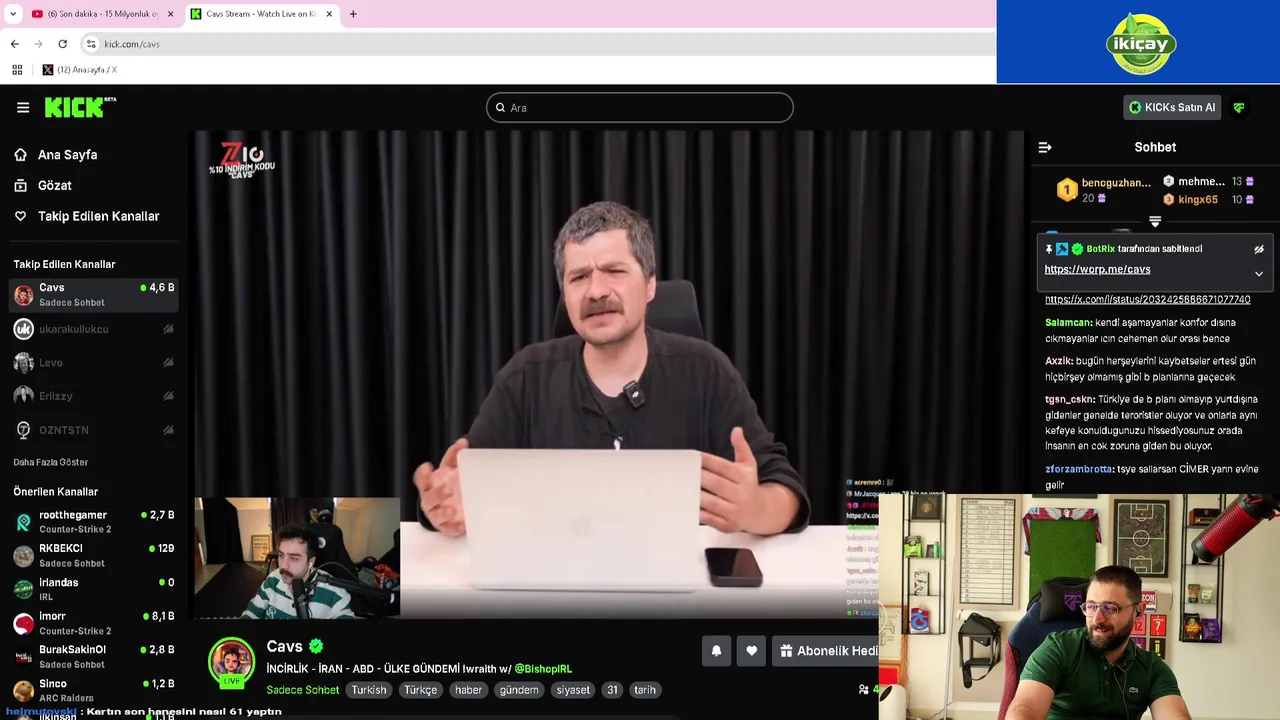Open Erlizzy channel in sidebar
Viewport: 1280px width, 720px height.
pyautogui.click(x=94, y=396)
